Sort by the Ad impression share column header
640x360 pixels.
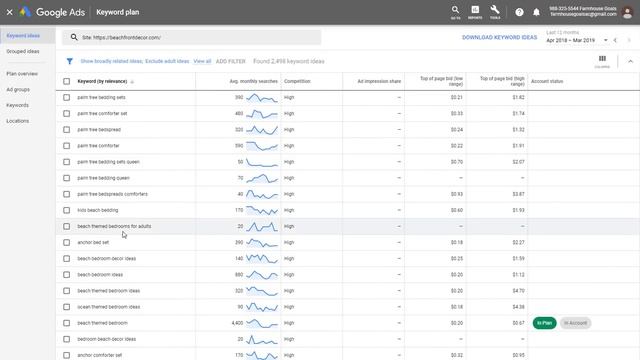coord(379,81)
